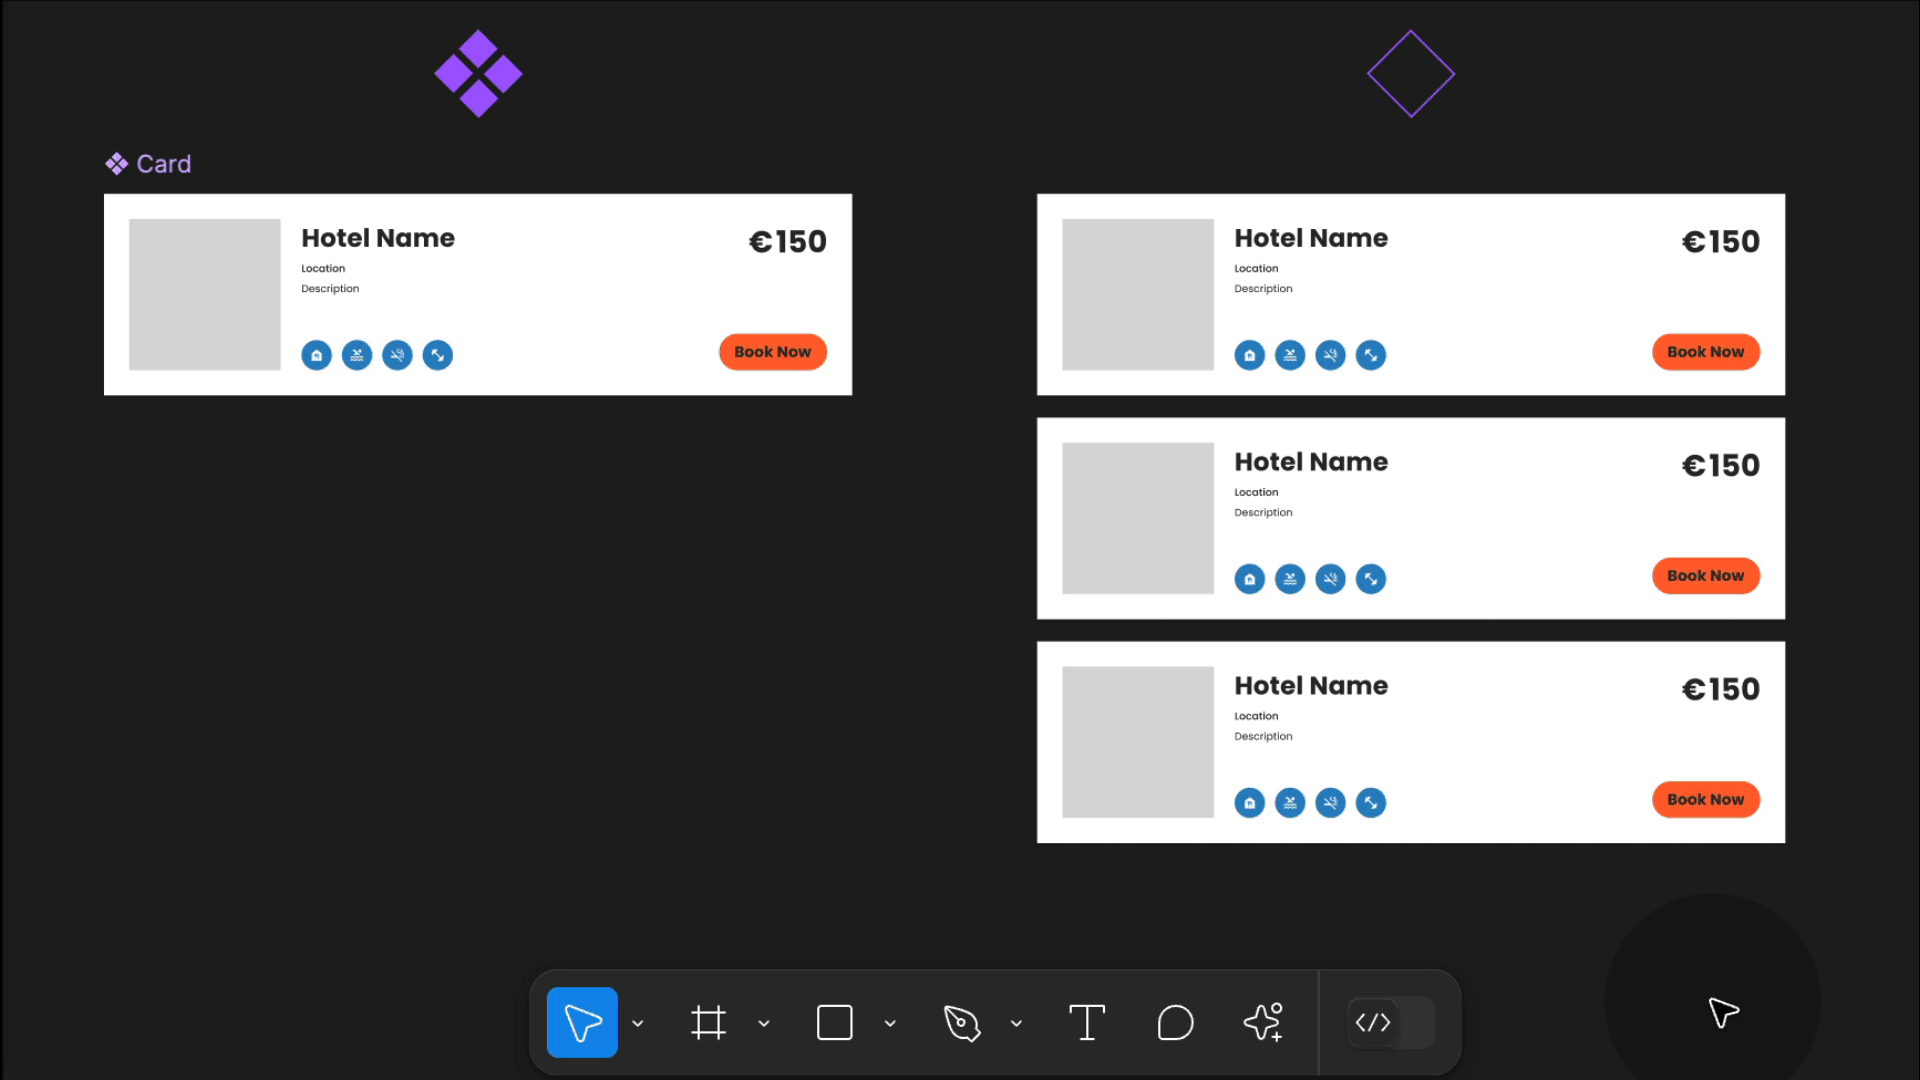Select the Text tool

pyautogui.click(x=1087, y=1022)
